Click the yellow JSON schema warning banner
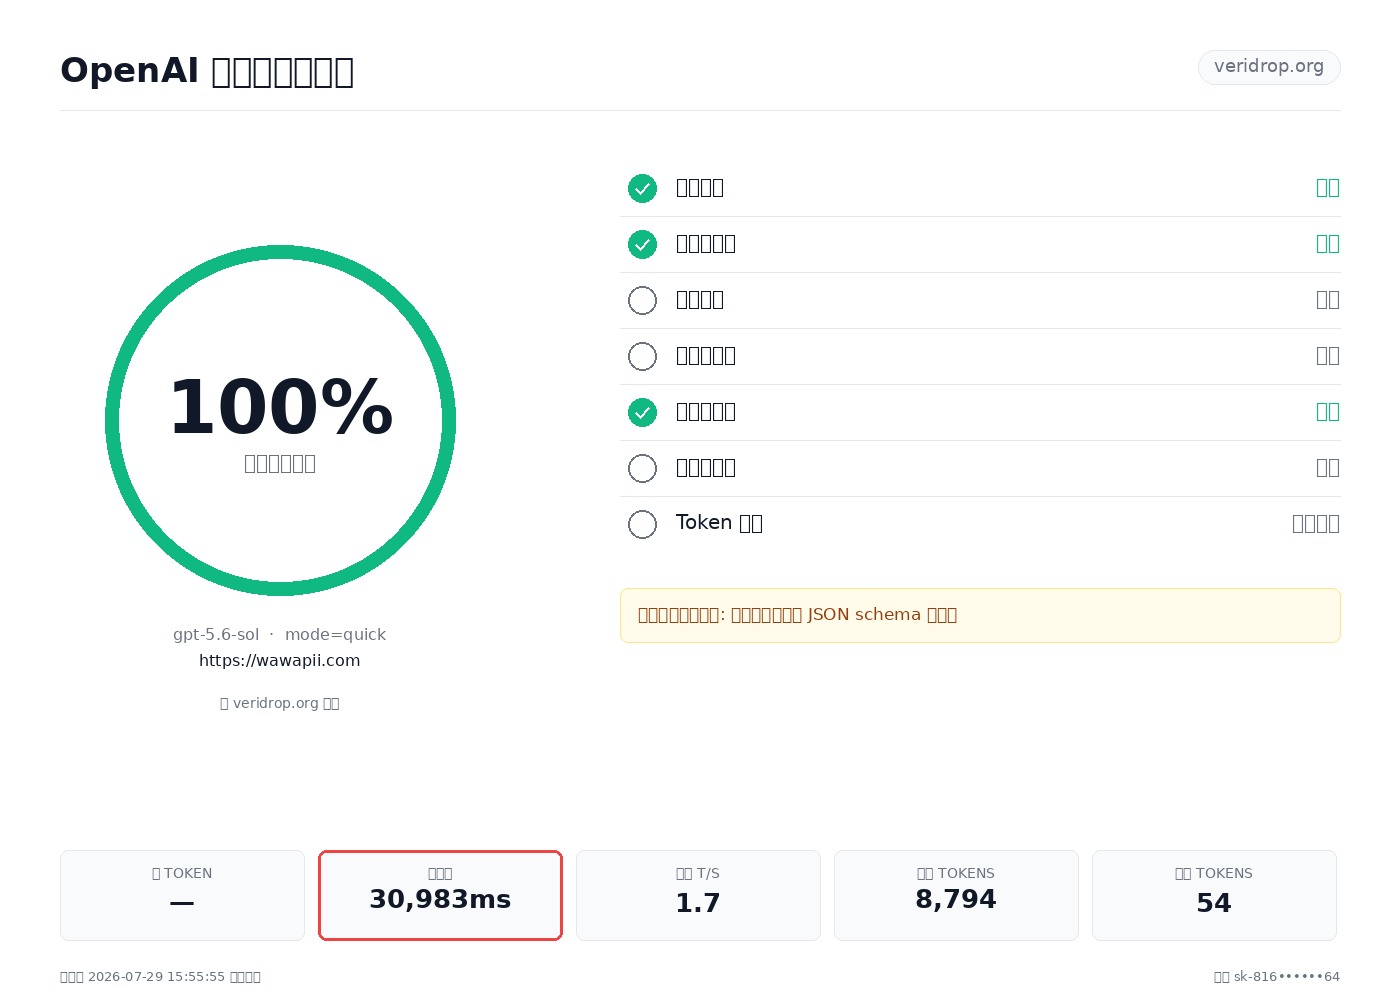 click(x=980, y=615)
